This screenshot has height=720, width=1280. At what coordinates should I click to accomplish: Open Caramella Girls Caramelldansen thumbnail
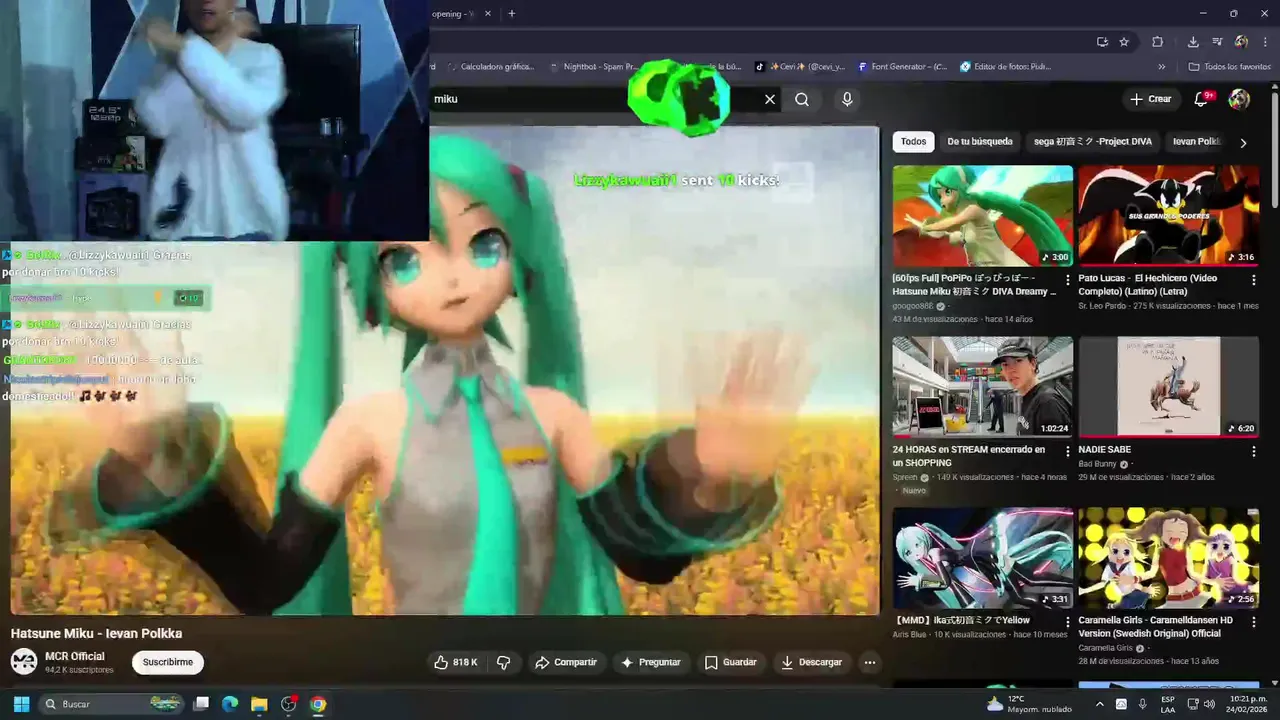coord(1169,558)
